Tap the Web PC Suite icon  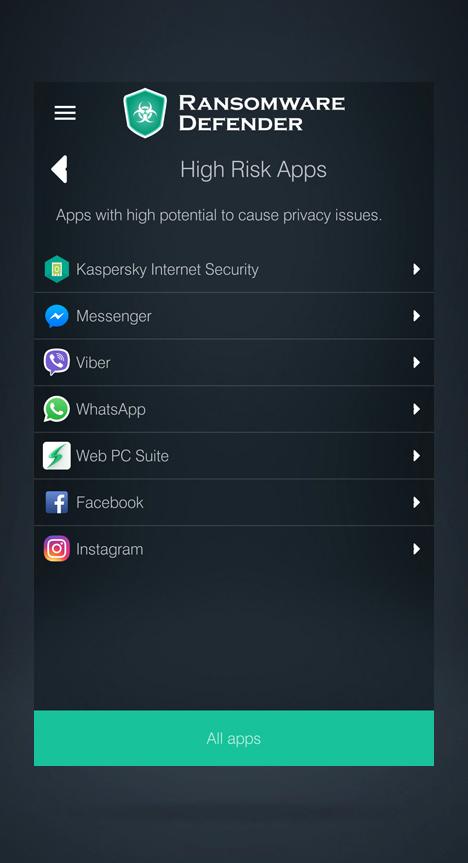click(57, 456)
